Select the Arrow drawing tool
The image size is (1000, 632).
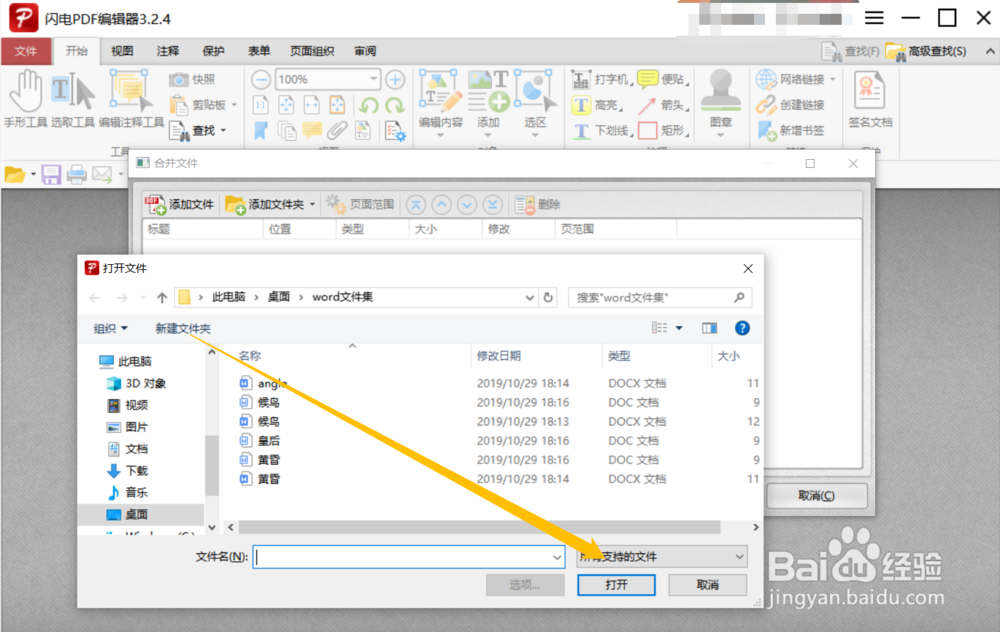coord(663,105)
